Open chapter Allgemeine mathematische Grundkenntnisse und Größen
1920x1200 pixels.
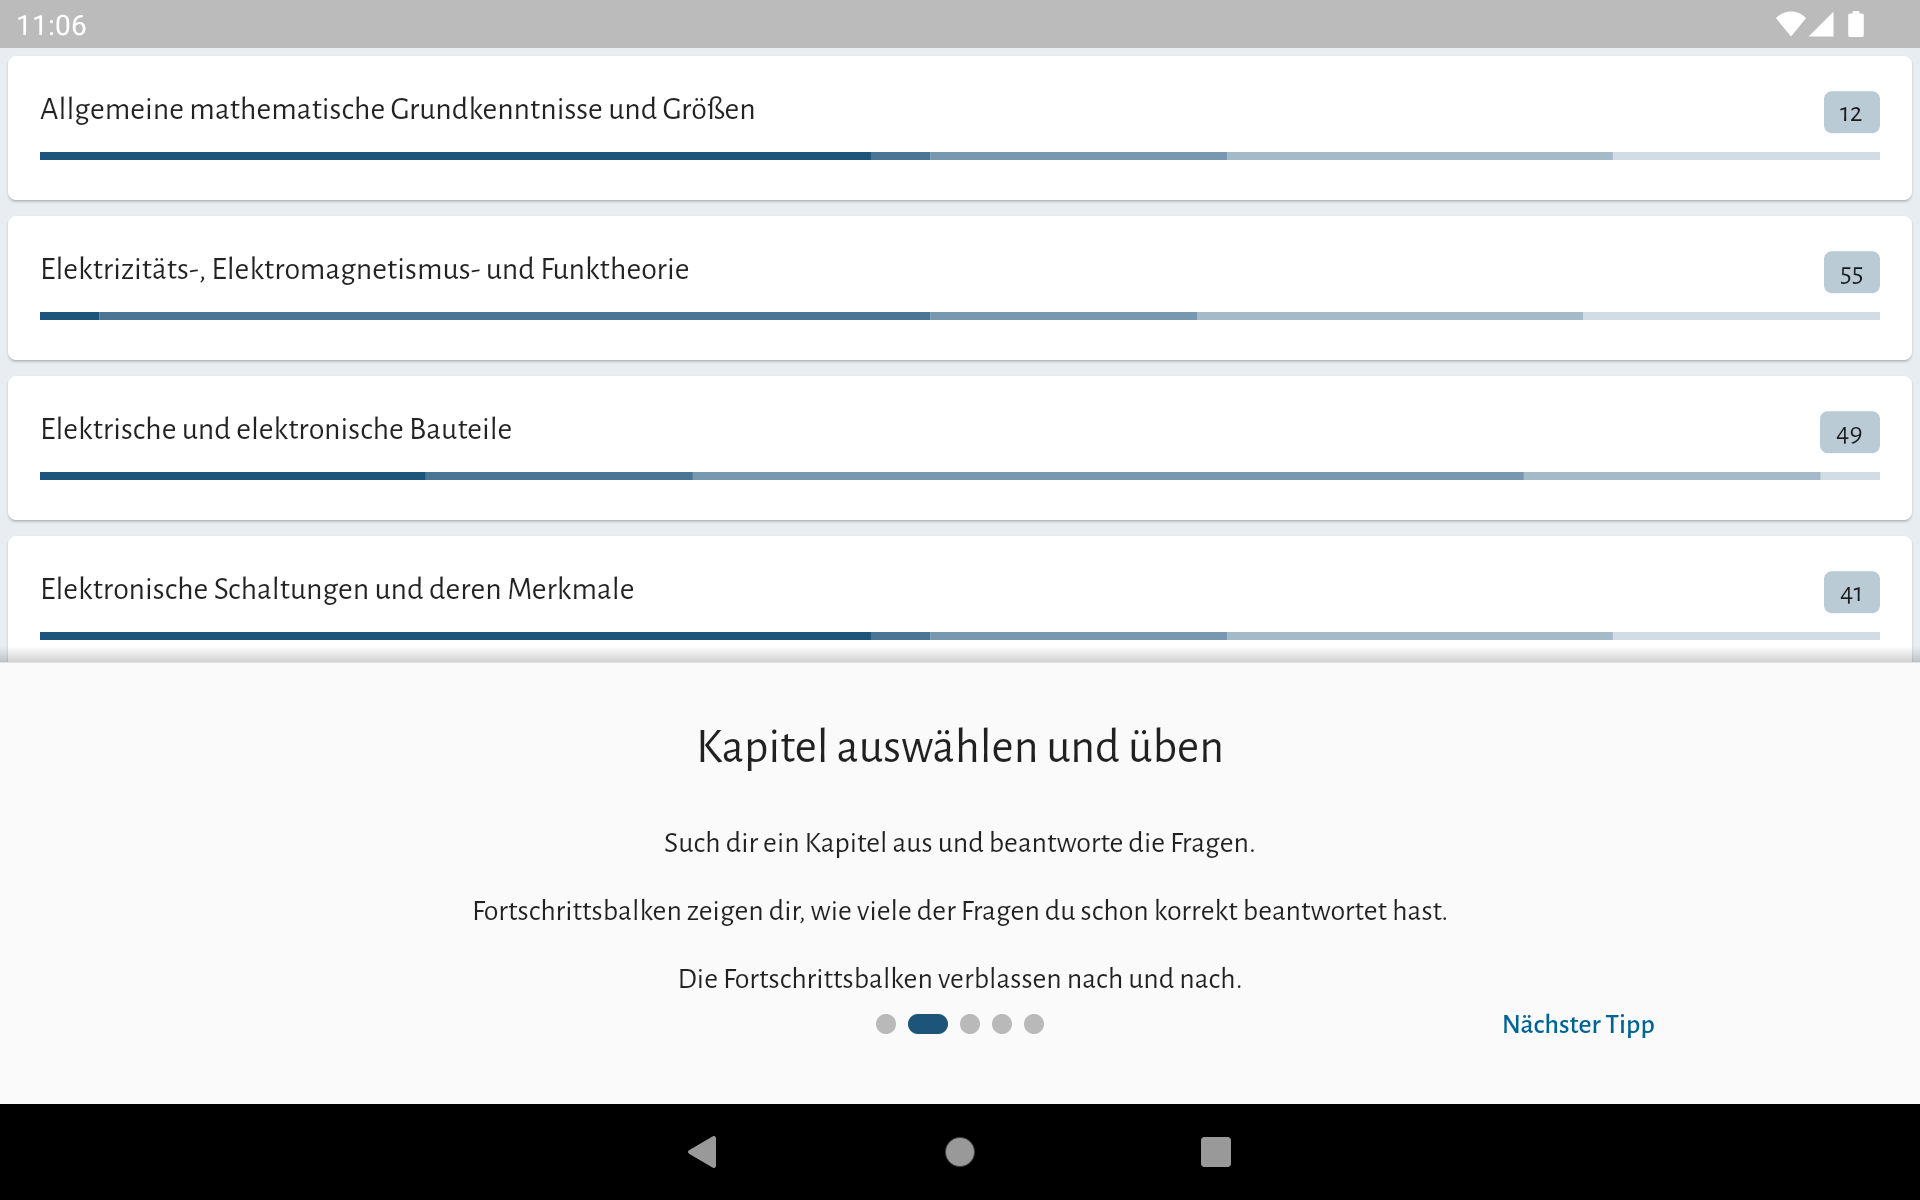click(x=397, y=109)
